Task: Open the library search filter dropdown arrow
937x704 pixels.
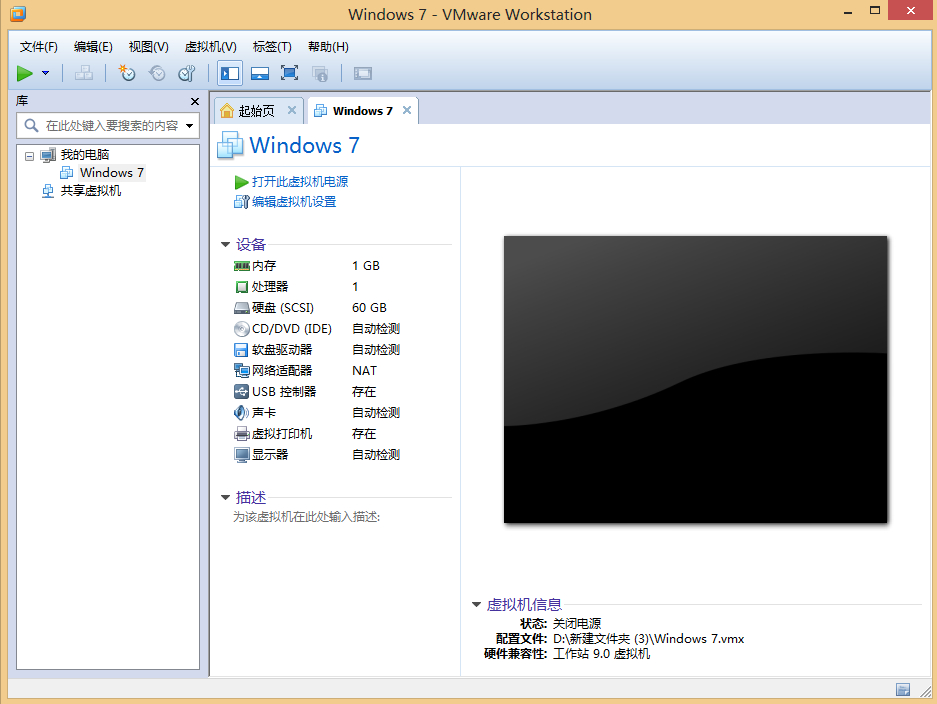Action: [x=189, y=126]
